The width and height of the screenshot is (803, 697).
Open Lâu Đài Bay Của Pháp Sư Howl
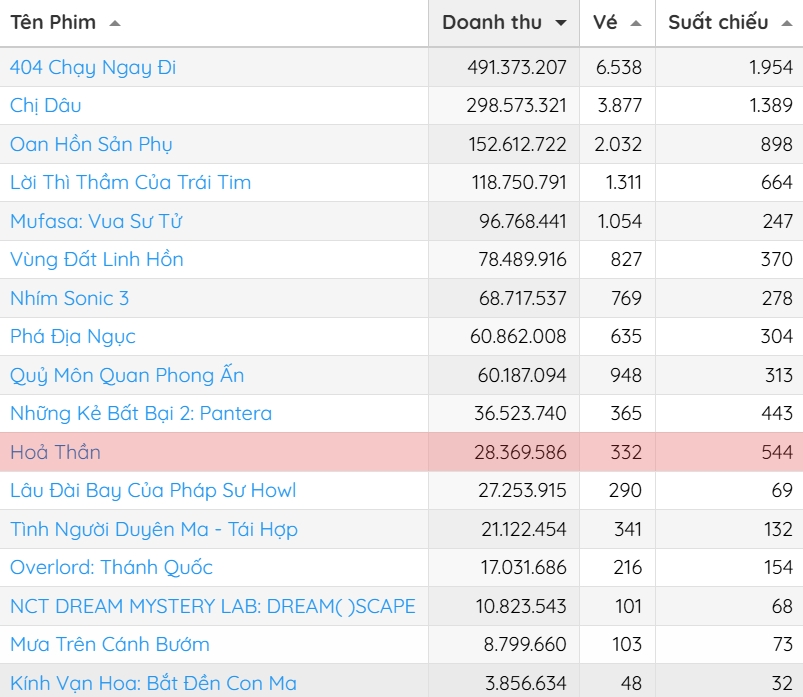click(153, 490)
